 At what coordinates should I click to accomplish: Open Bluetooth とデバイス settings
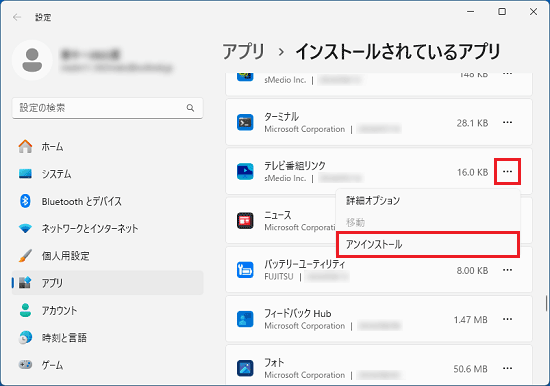click(107, 201)
